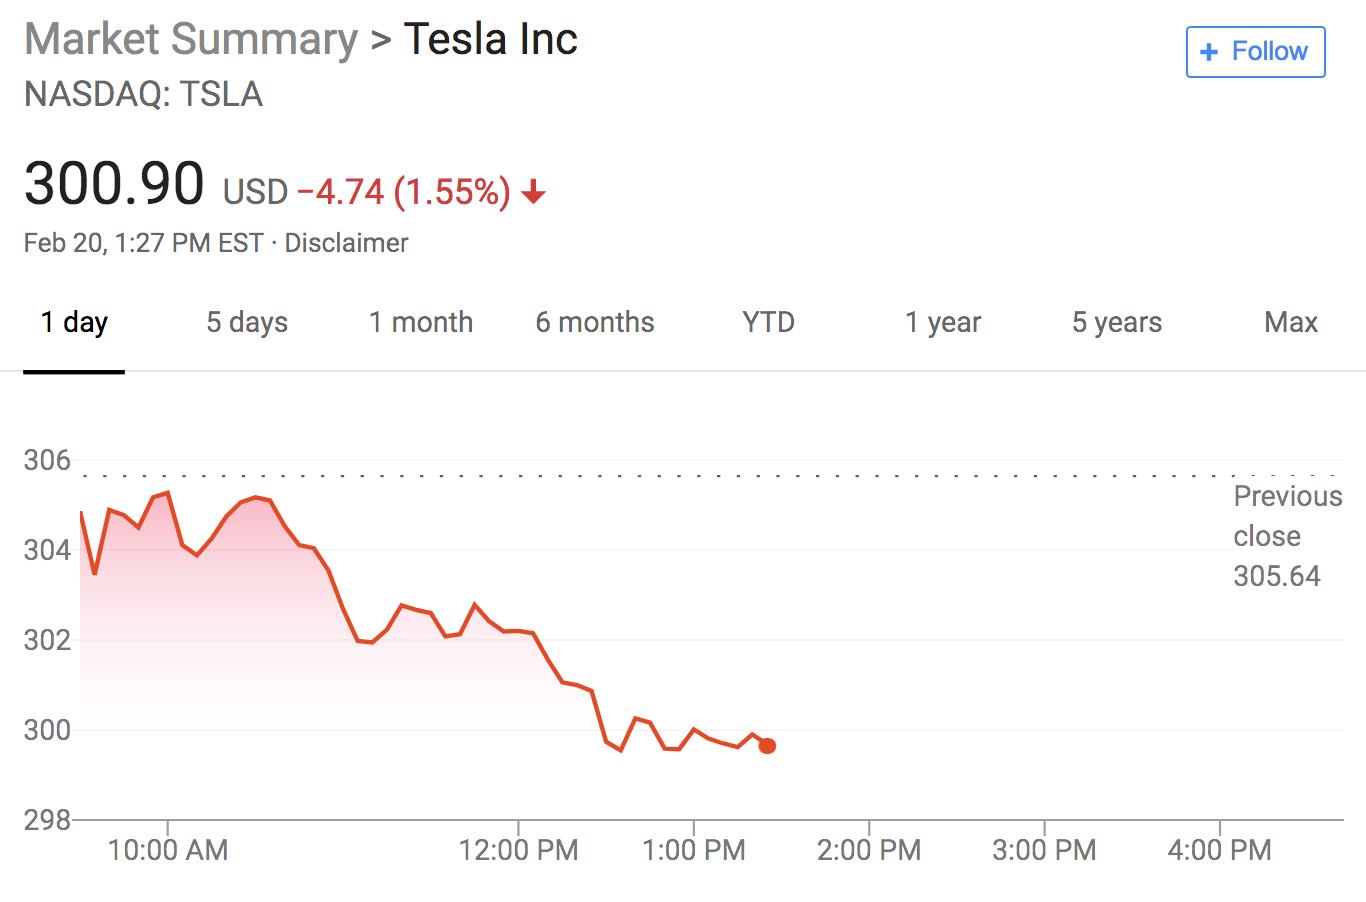The image size is (1366, 902).
Task: Click the red current price dot
Action: (x=767, y=745)
